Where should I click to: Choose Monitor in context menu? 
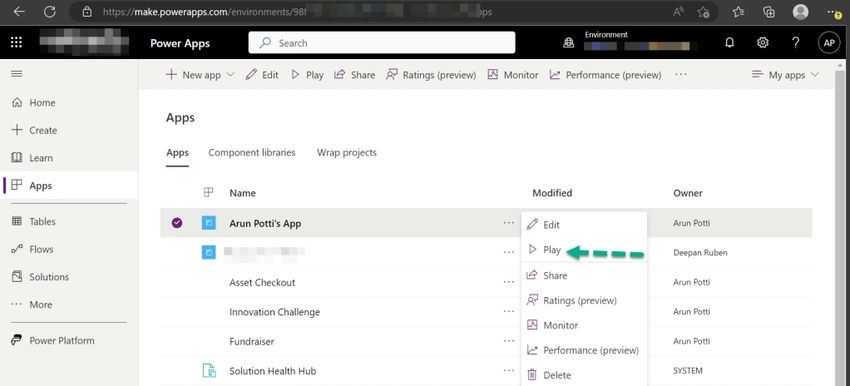point(584,325)
